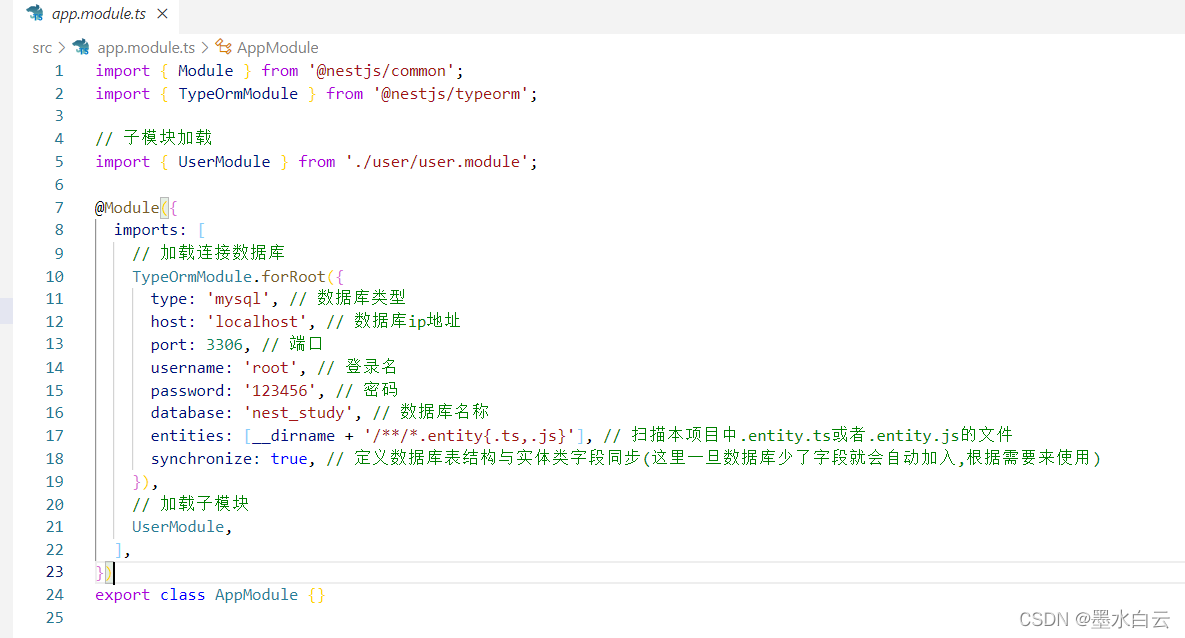The height and width of the screenshot is (638, 1185).
Task: Click the breadcrumb NestJS file icon
Action: pyautogui.click(x=81, y=47)
